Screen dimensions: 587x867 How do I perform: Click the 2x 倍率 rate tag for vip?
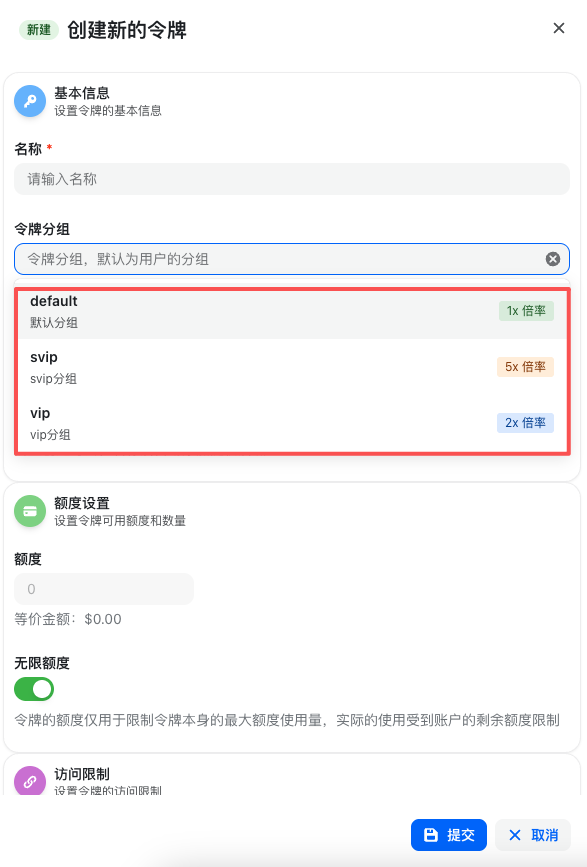(x=526, y=422)
